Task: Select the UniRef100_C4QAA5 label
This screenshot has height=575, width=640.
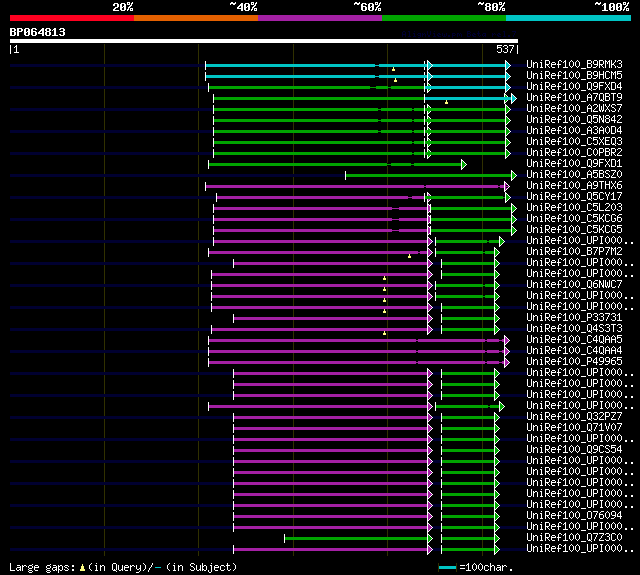Action: coord(574,340)
